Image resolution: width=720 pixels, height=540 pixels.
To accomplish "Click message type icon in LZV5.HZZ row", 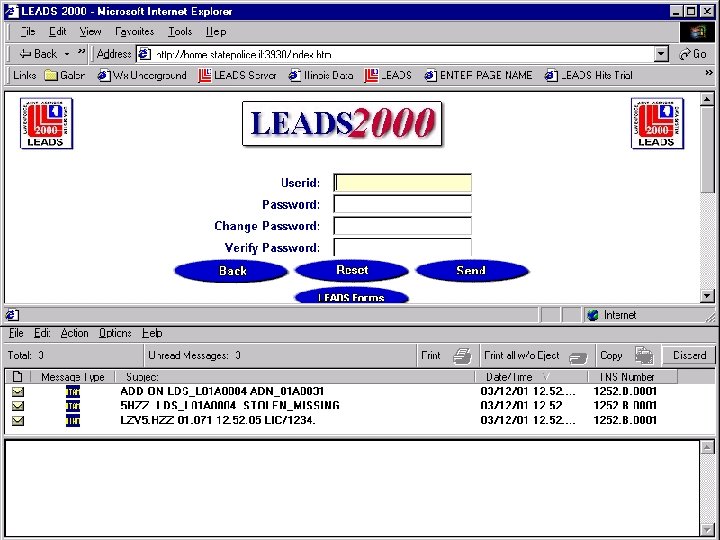I will point(73,420).
